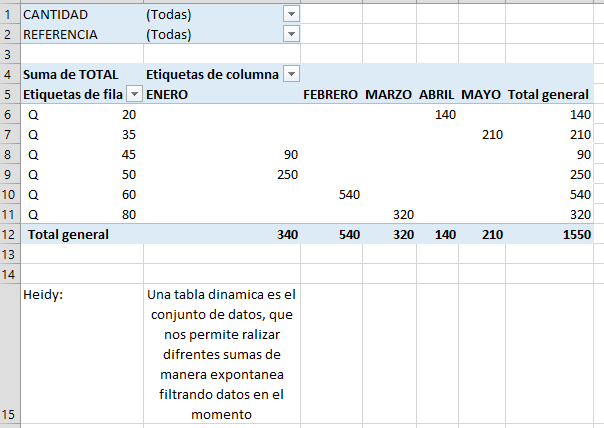
Task: Open the CANTIDAD filter dropdown
Action: (291, 14)
